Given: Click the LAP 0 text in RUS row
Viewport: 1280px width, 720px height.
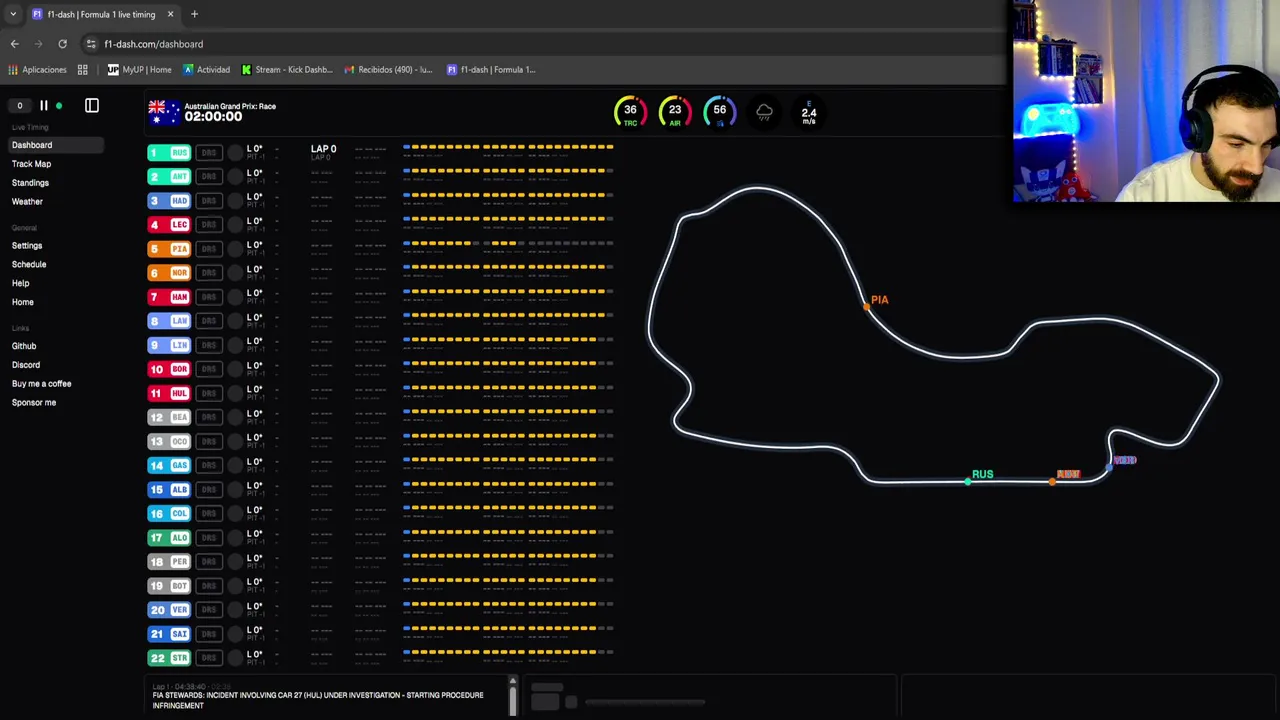Looking at the screenshot, I should click(x=323, y=149).
